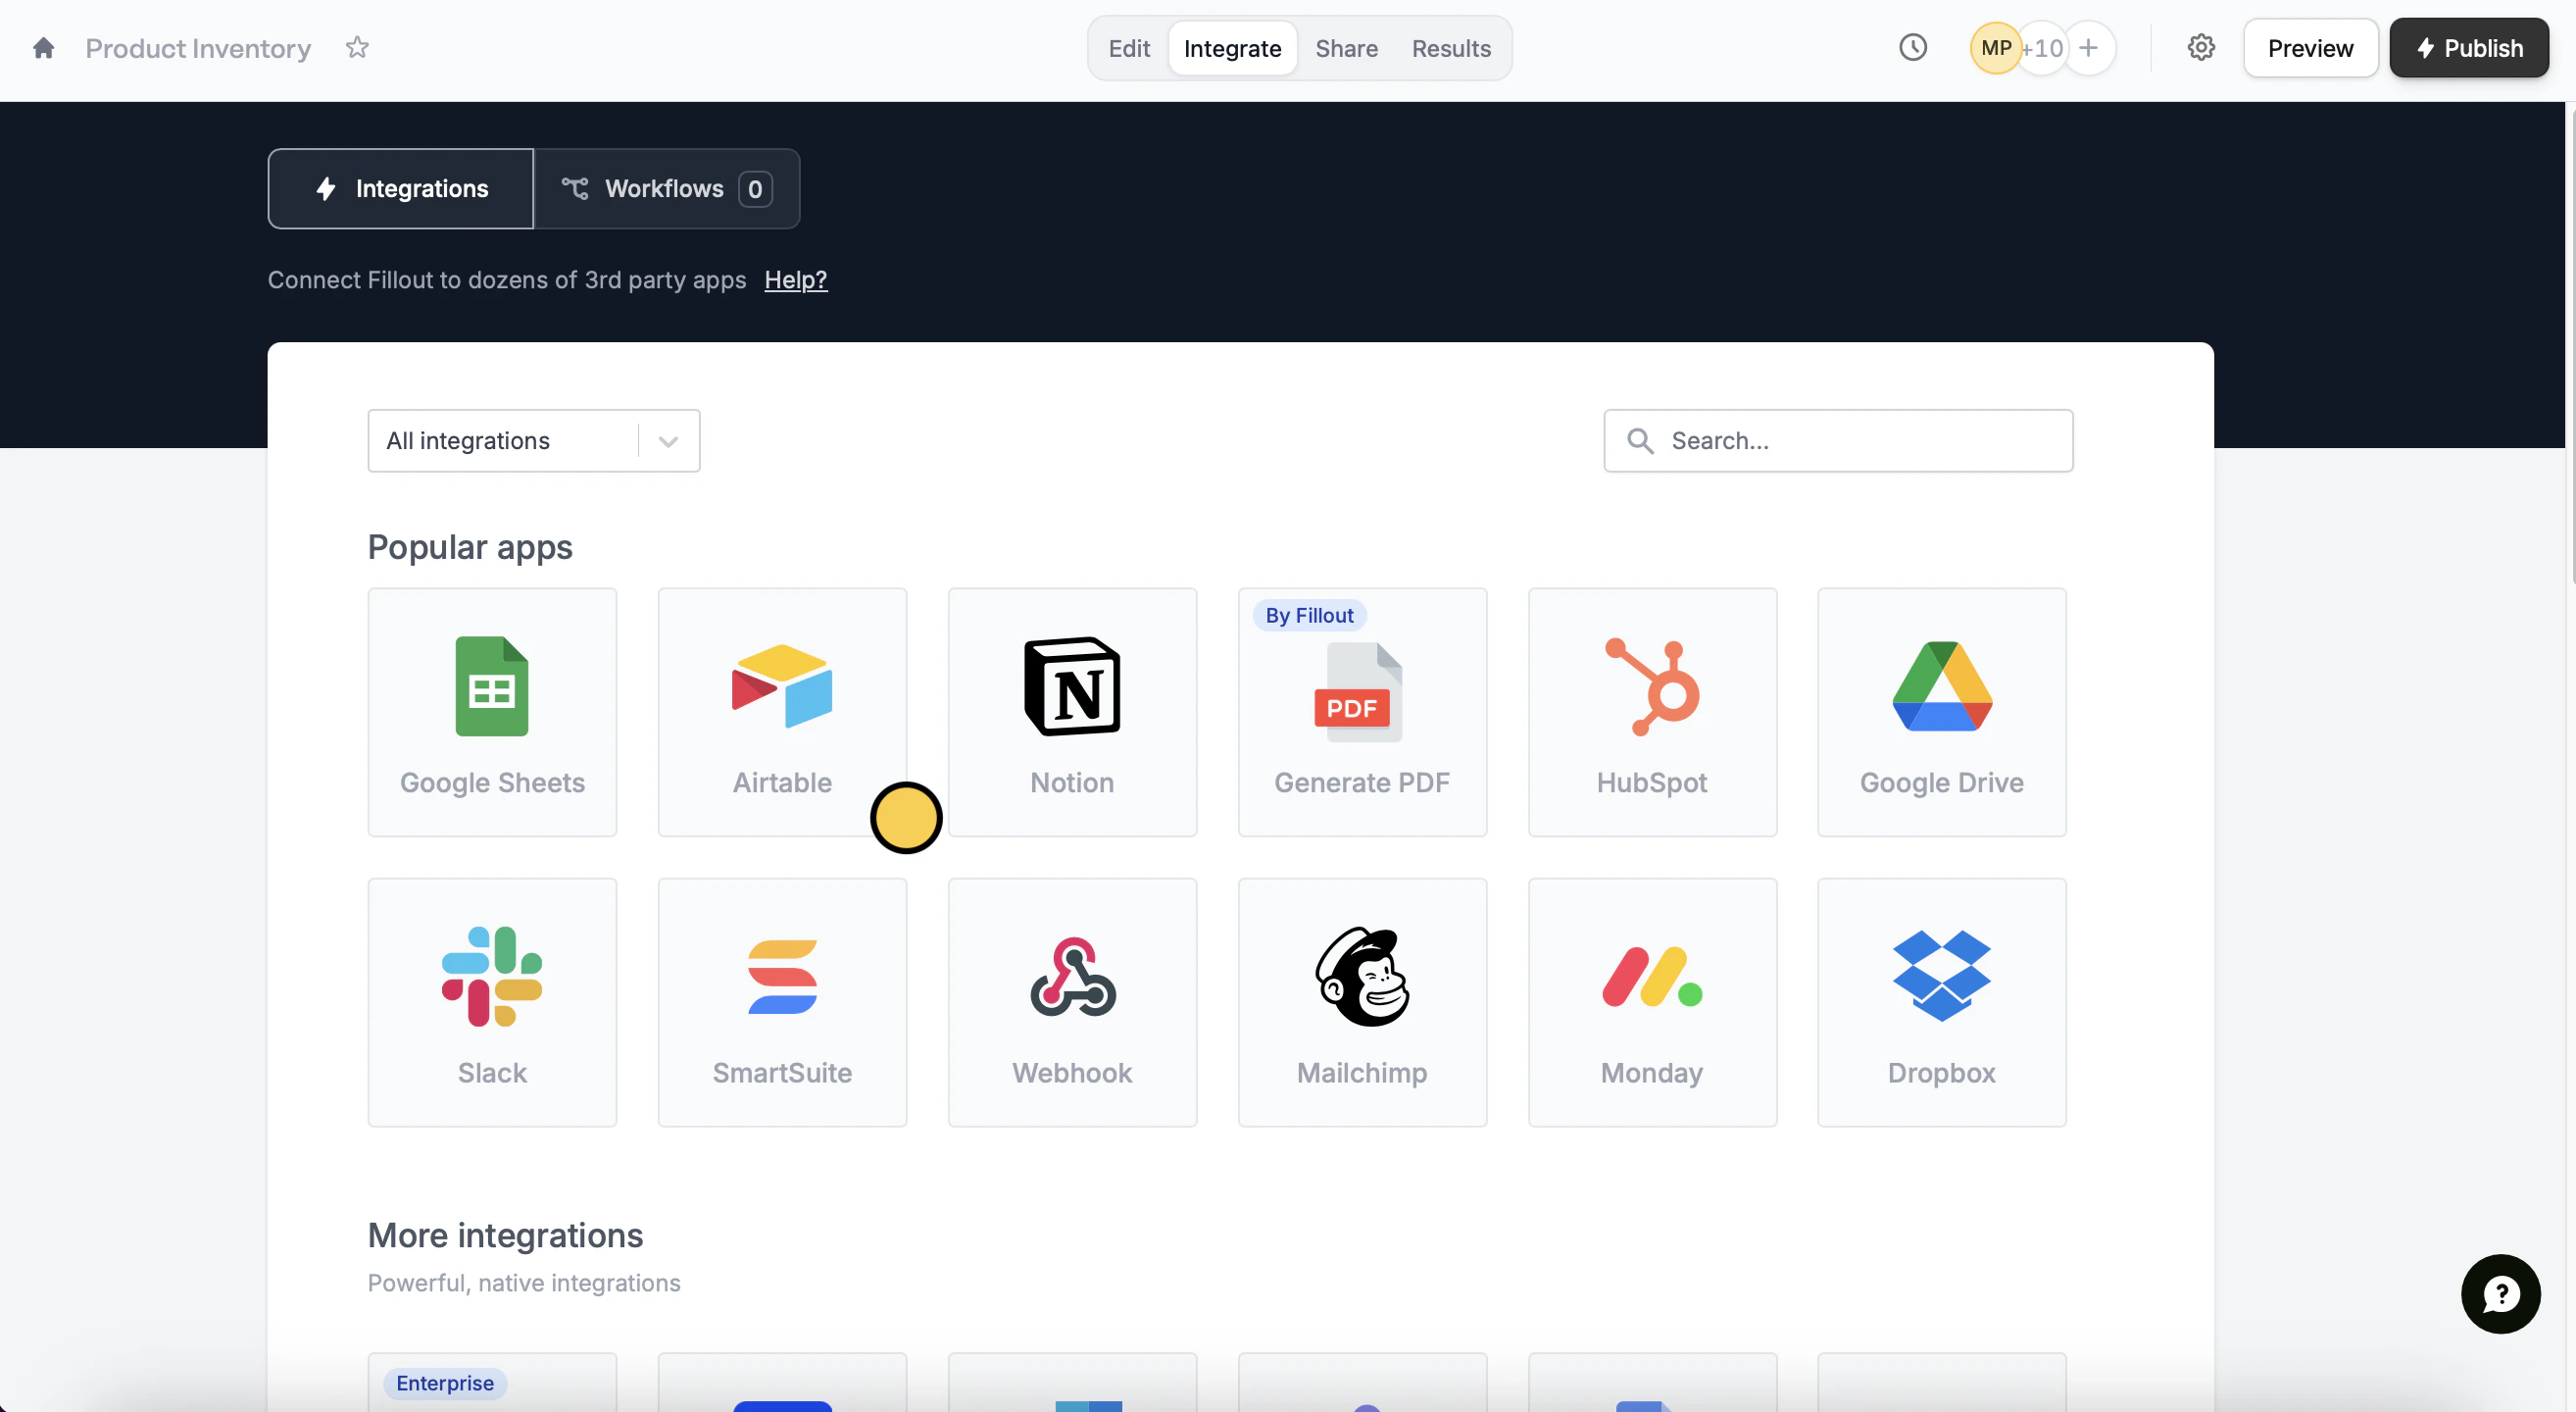Select the Google Sheets integration
The width and height of the screenshot is (2576, 1412).
[x=492, y=712]
